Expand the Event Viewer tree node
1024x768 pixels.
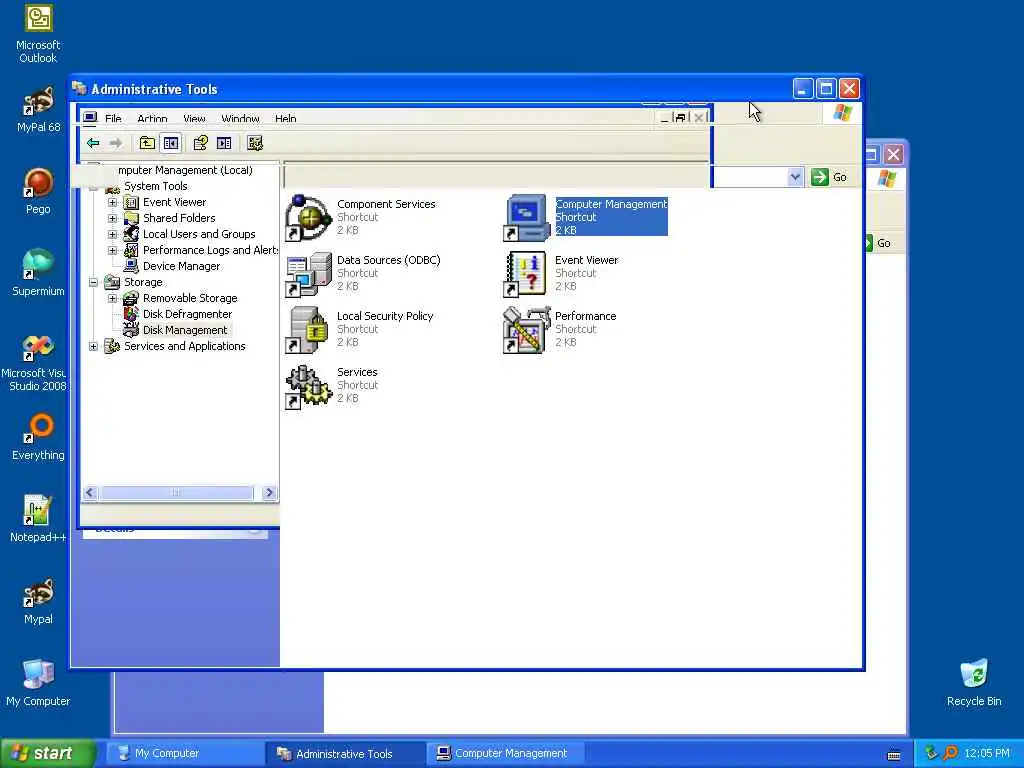(x=112, y=202)
